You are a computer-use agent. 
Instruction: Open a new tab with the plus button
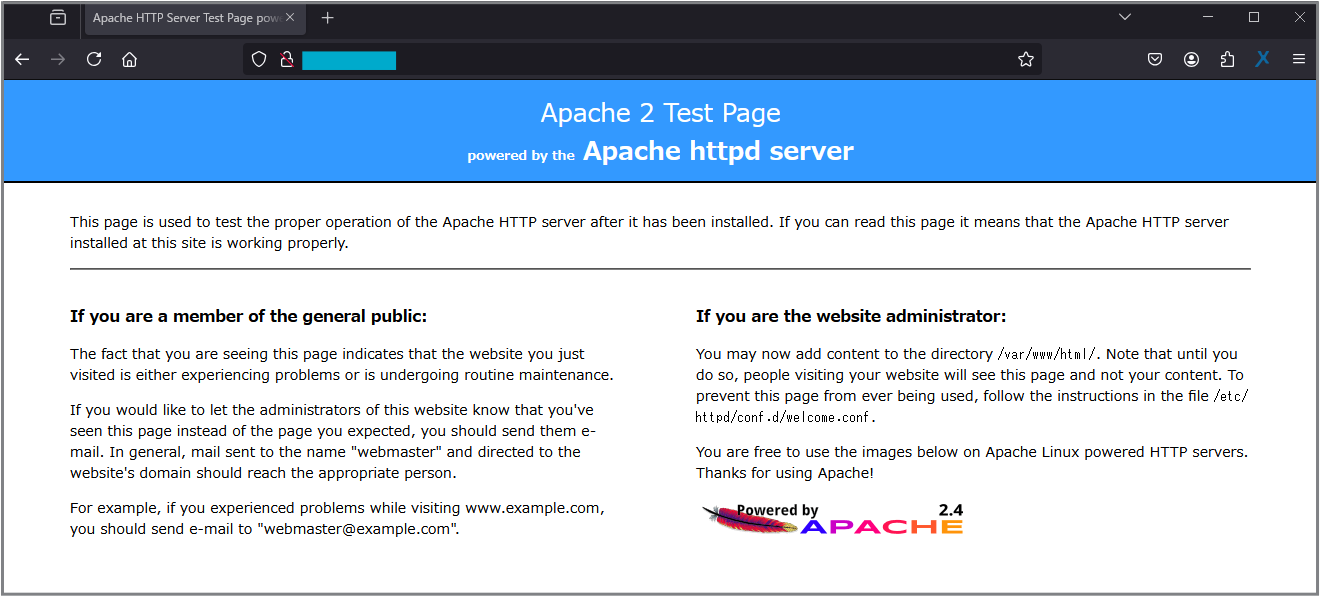[x=328, y=18]
